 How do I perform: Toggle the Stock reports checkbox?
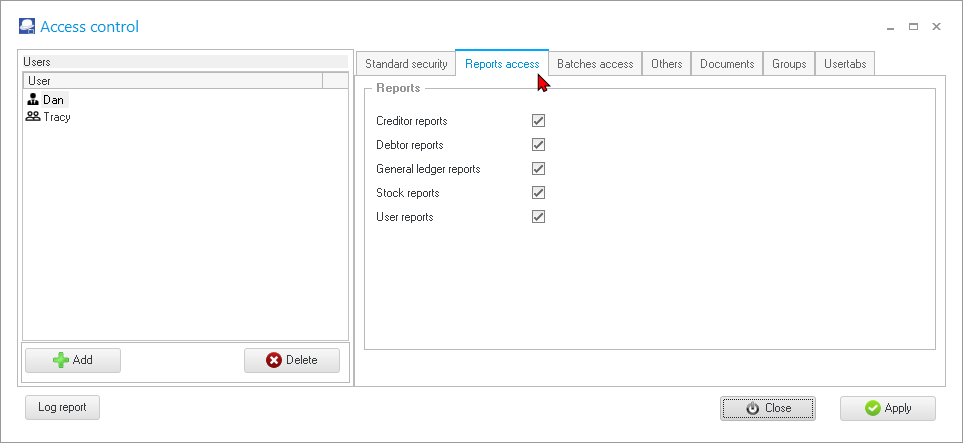pos(538,193)
